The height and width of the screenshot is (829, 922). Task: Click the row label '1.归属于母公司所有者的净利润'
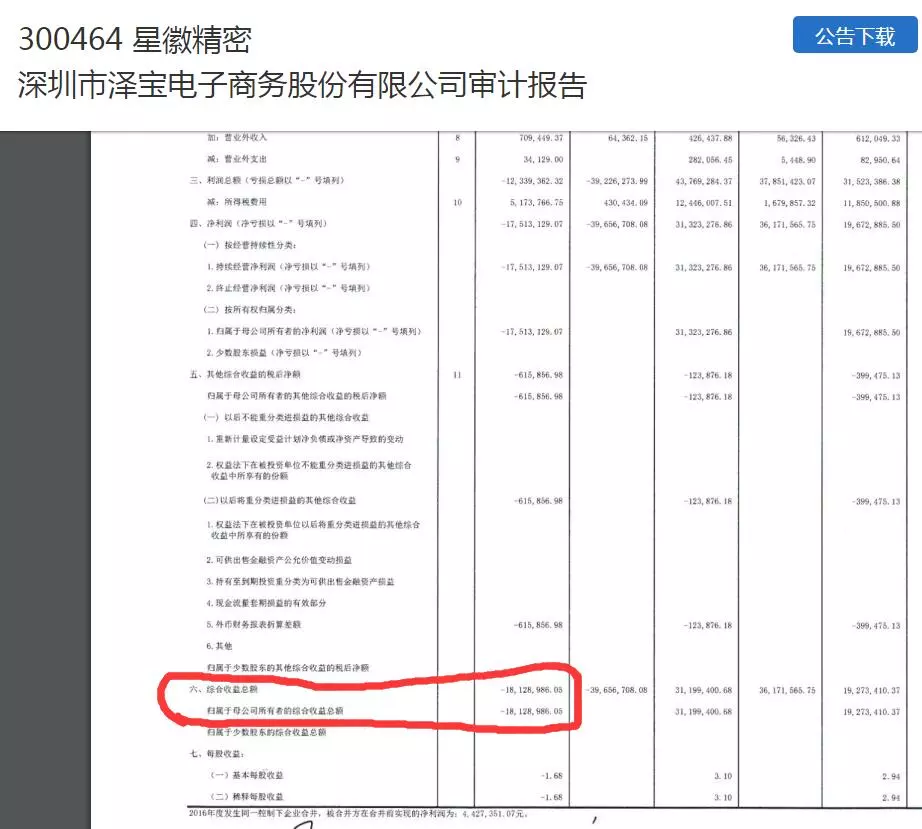point(314,332)
